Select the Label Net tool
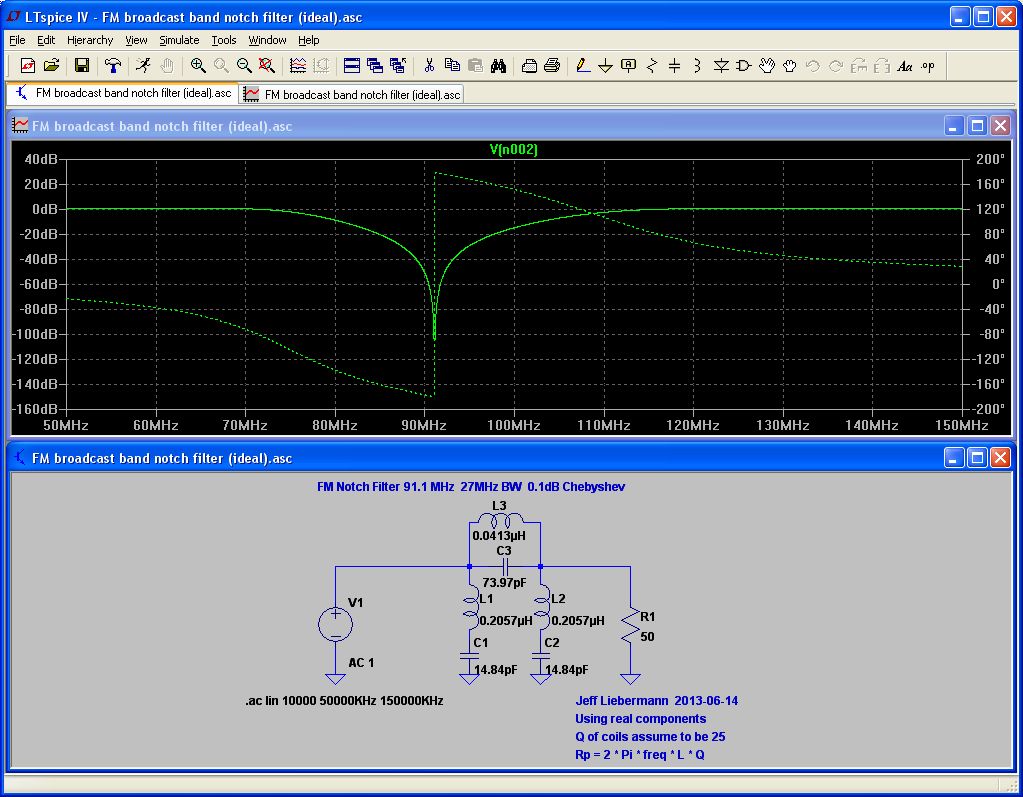This screenshot has width=1023, height=797. [628, 66]
